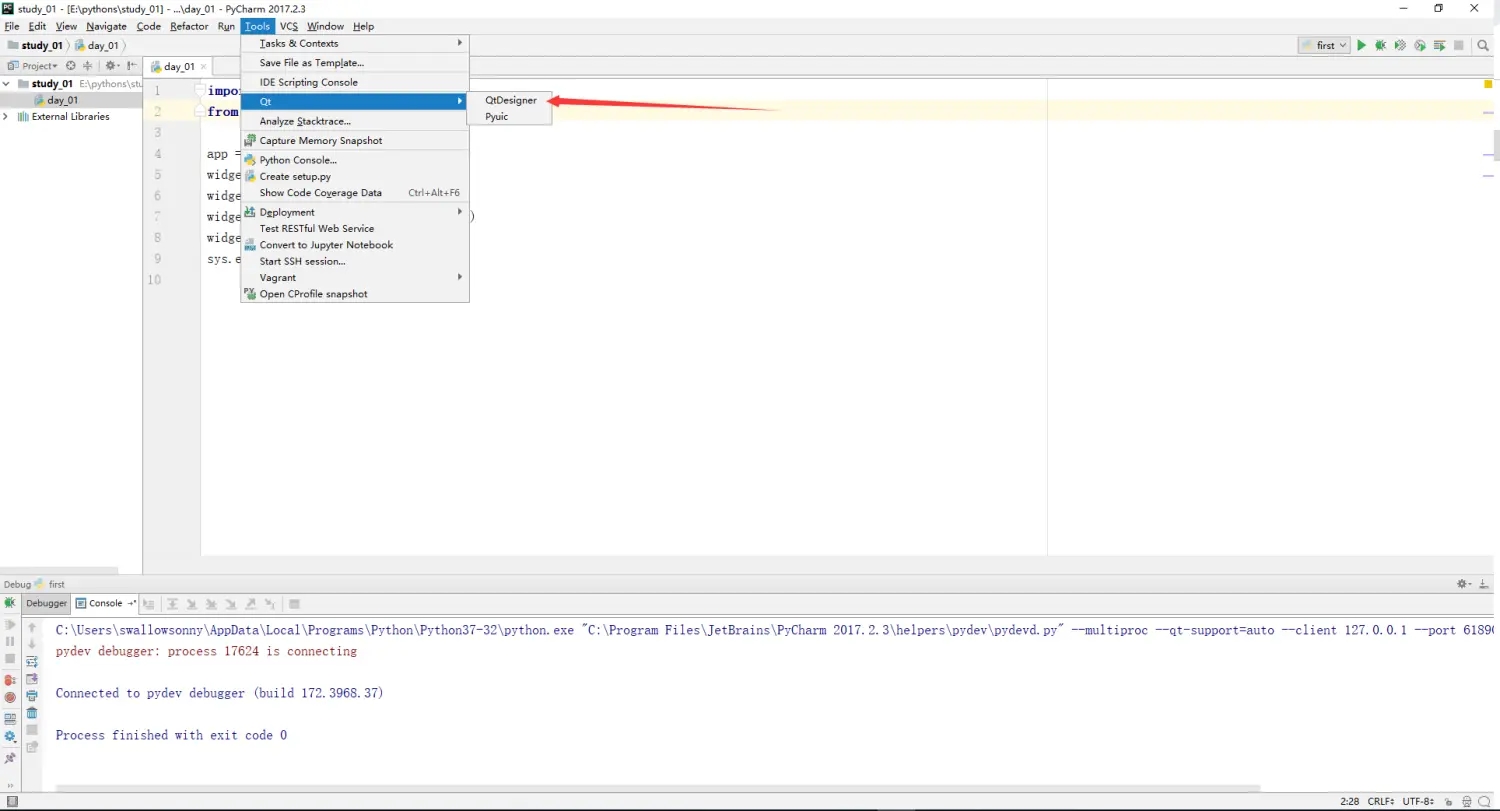Open Search Everywhere magnifier icon
Screen dimensions: 1500x811
[1483, 45]
